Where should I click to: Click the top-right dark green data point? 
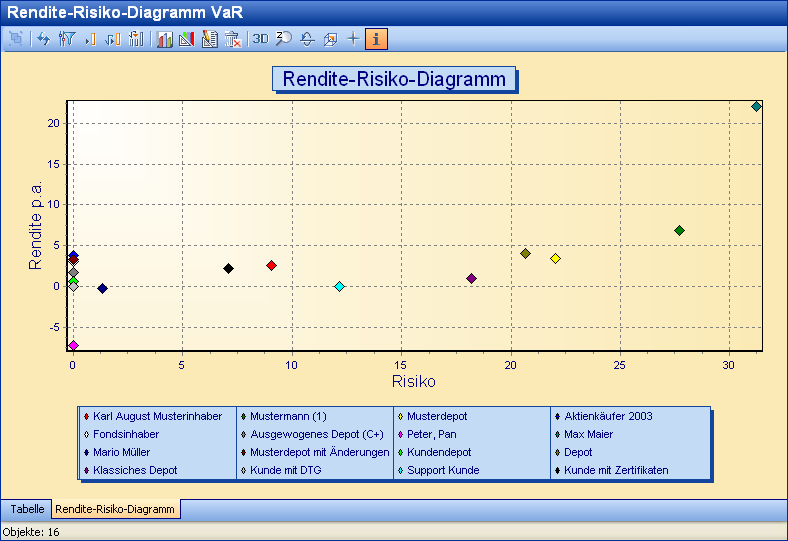(756, 107)
